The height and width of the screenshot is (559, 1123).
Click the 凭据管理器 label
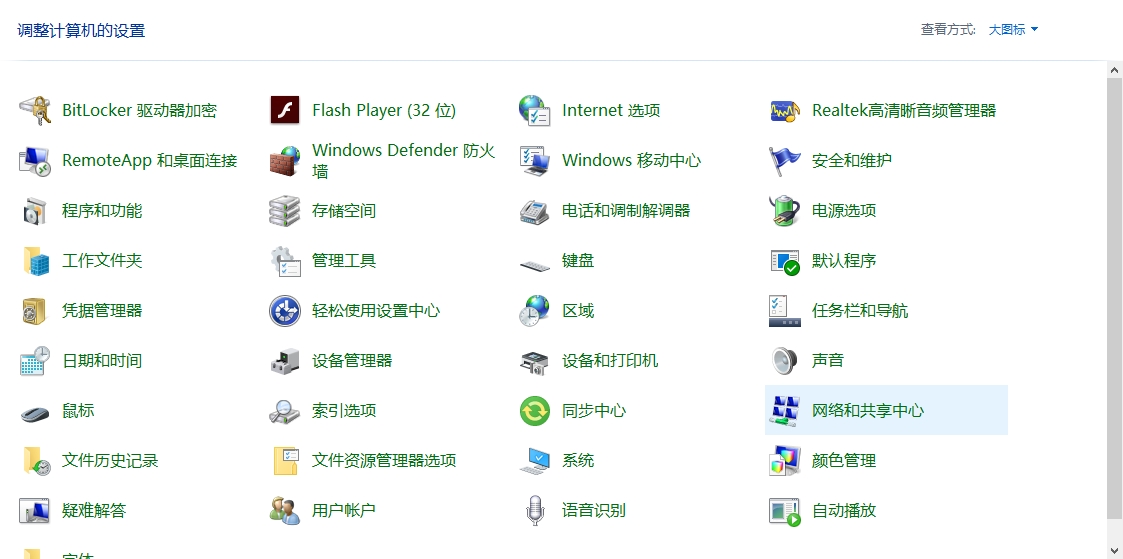pyautogui.click(x=102, y=311)
